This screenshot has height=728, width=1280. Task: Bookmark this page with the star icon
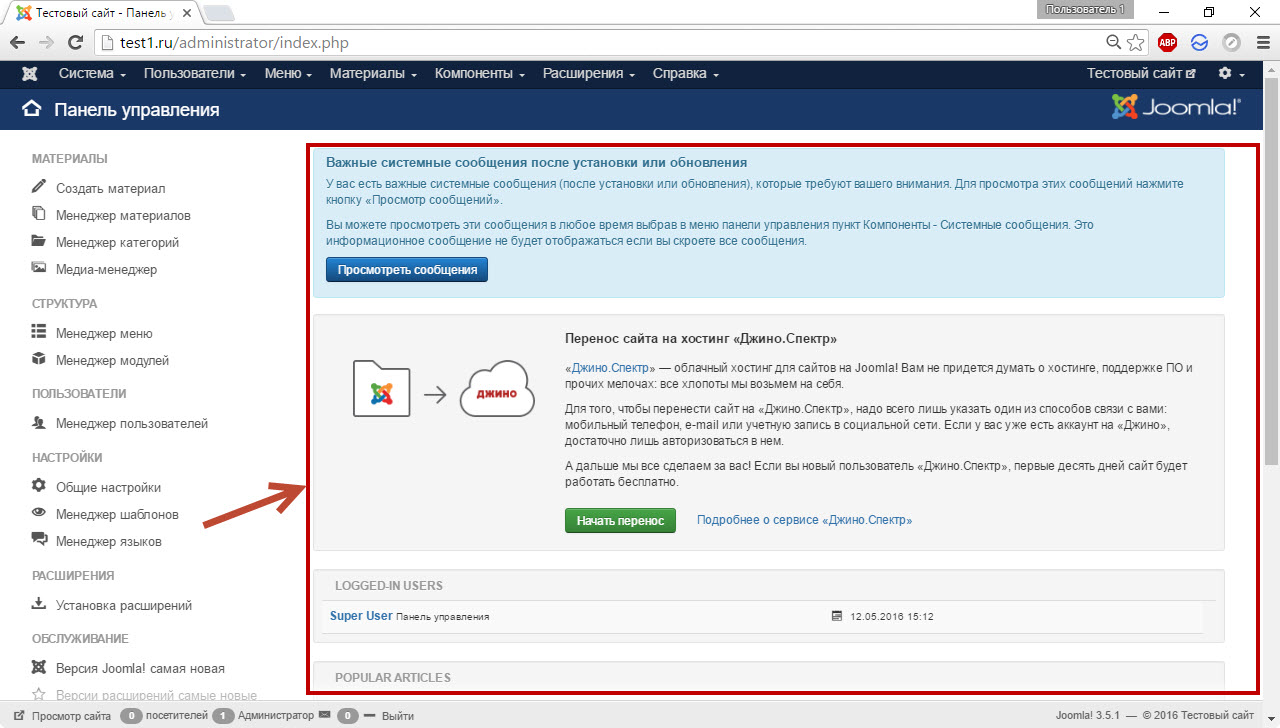point(1135,43)
